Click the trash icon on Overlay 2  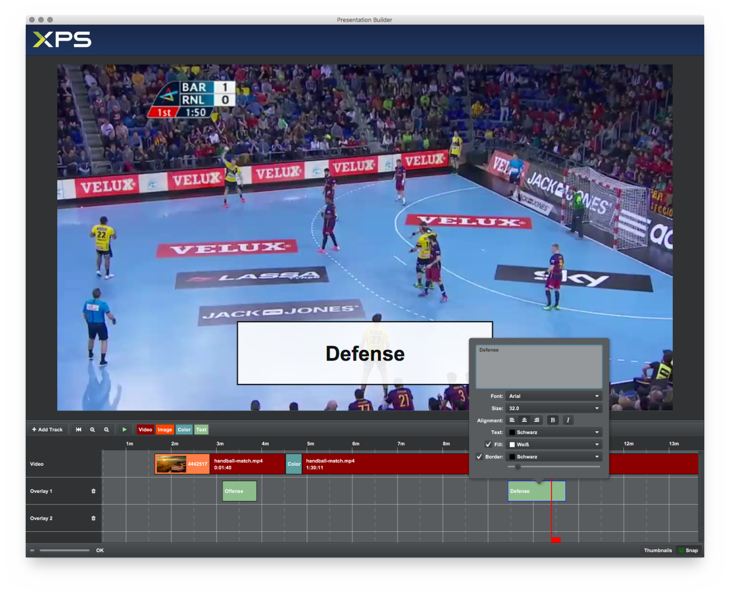click(x=94, y=518)
